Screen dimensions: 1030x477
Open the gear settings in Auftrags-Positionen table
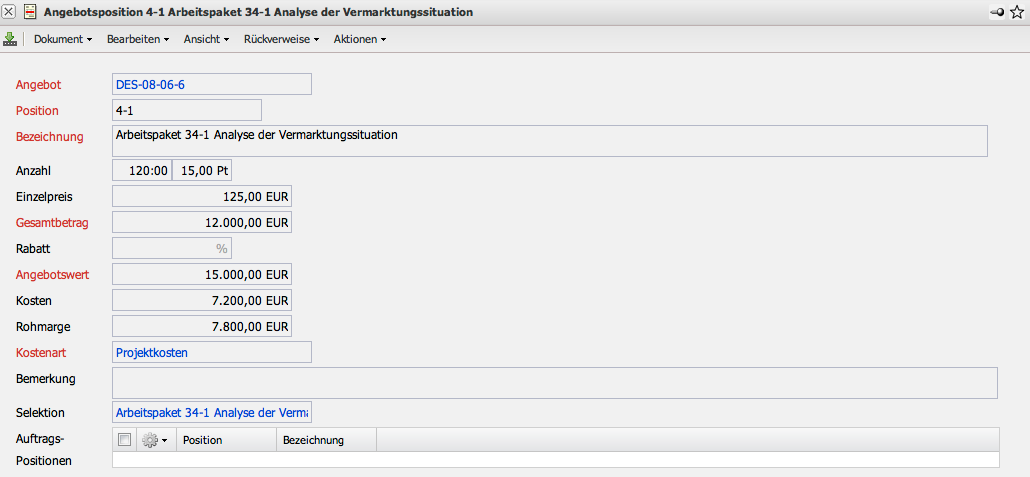click(154, 440)
